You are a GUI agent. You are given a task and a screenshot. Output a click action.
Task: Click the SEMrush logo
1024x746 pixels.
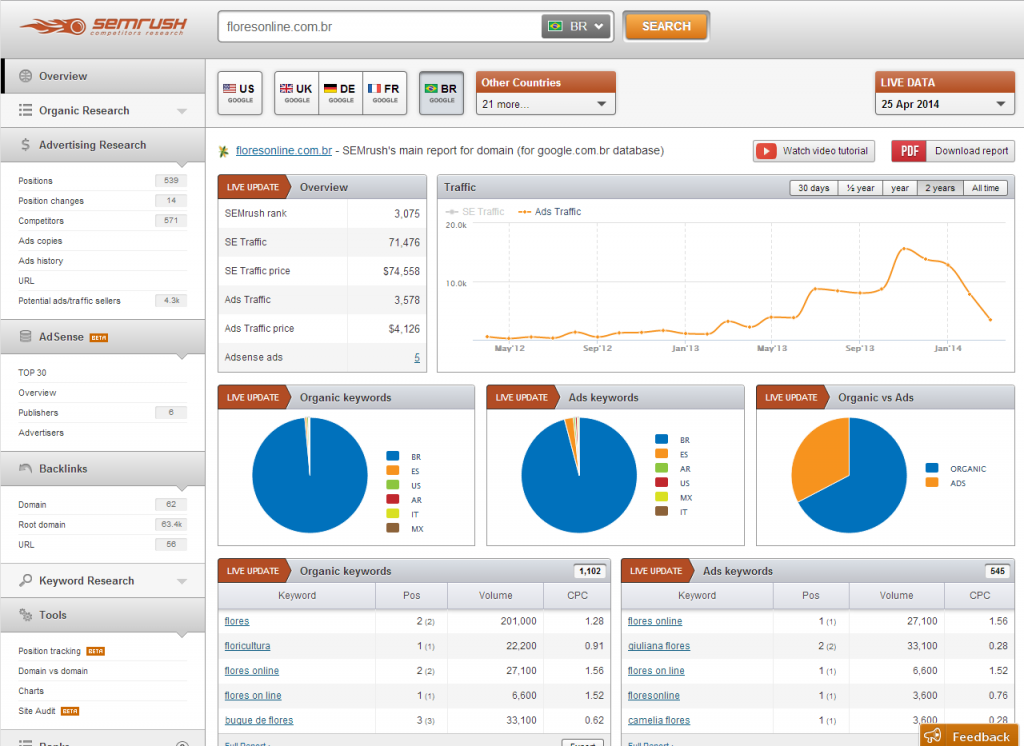click(101, 26)
